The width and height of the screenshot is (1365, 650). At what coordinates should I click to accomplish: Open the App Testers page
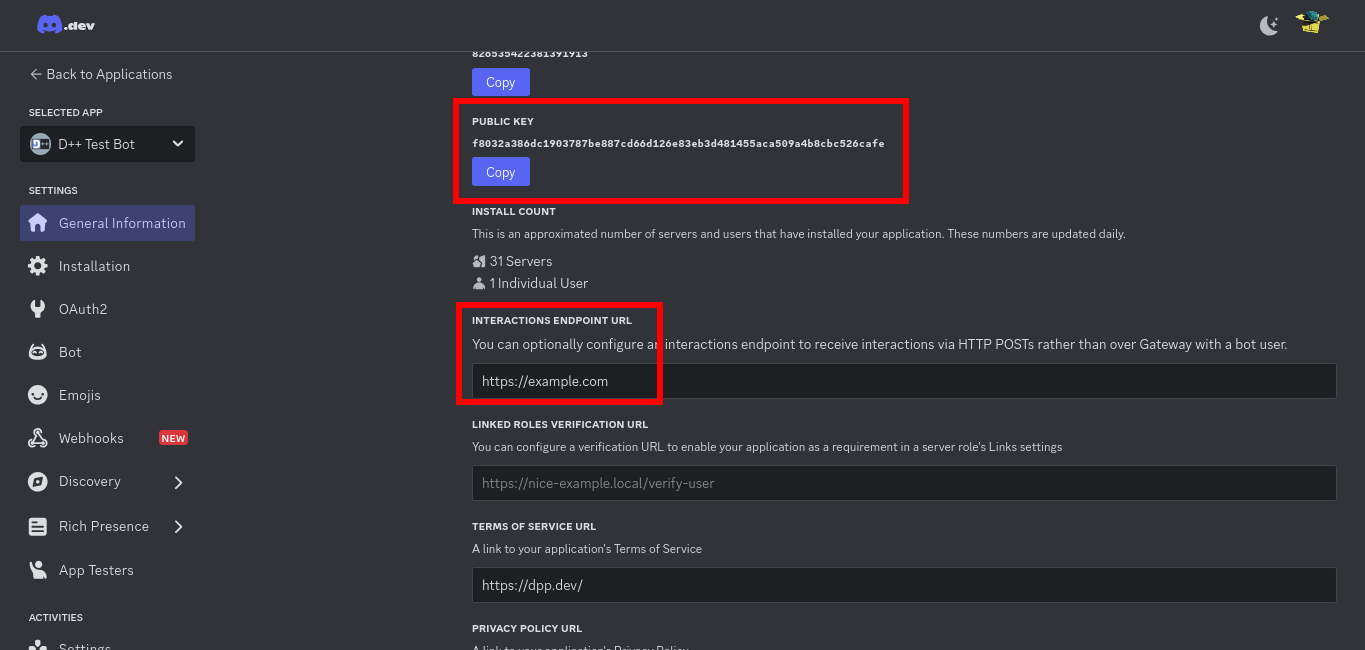point(96,570)
